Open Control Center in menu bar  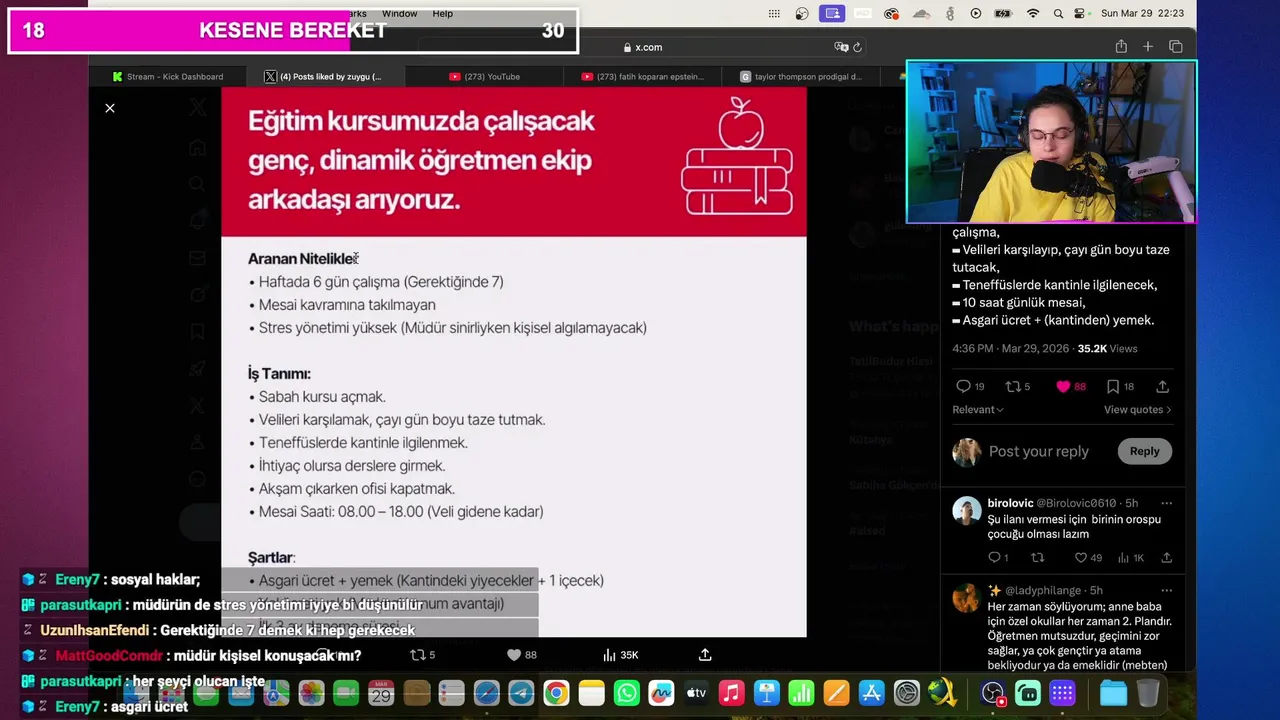click(x=1081, y=14)
